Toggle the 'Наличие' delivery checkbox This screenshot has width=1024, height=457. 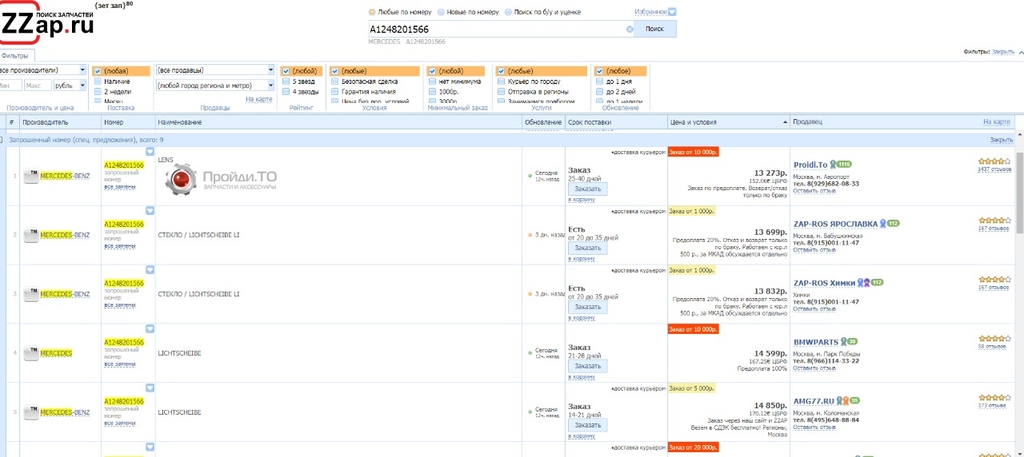pos(97,81)
